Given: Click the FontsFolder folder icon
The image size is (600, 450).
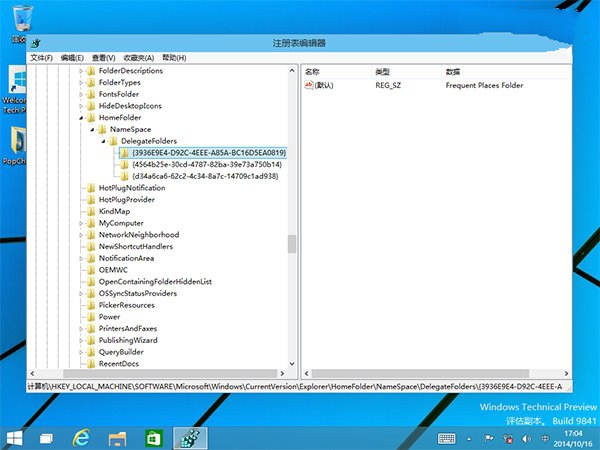Looking at the screenshot, I should pyautogui.click(x=91, y=94).
